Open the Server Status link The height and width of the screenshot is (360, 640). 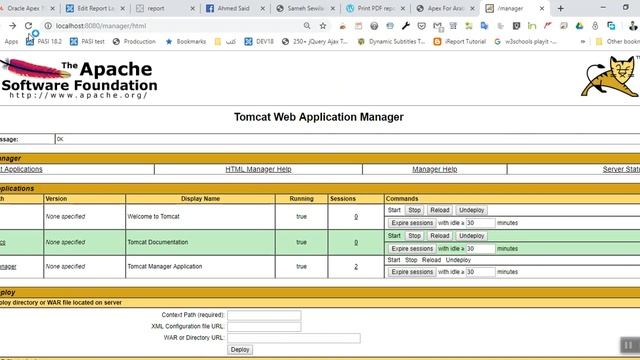click(x=621, y=169)
